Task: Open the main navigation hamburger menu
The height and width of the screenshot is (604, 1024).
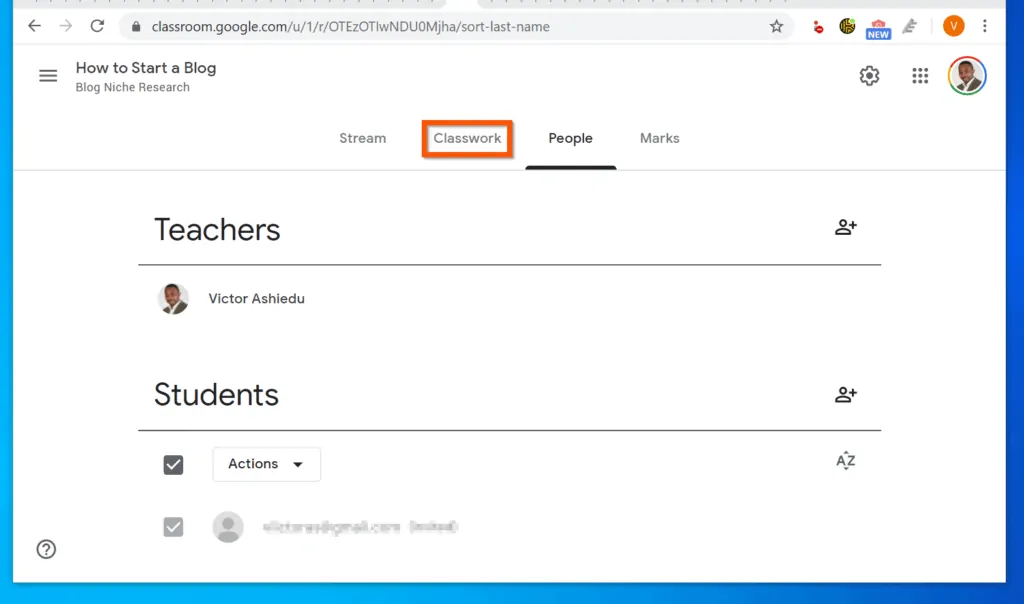Action: pyautogui.click(x=47, y=75)
